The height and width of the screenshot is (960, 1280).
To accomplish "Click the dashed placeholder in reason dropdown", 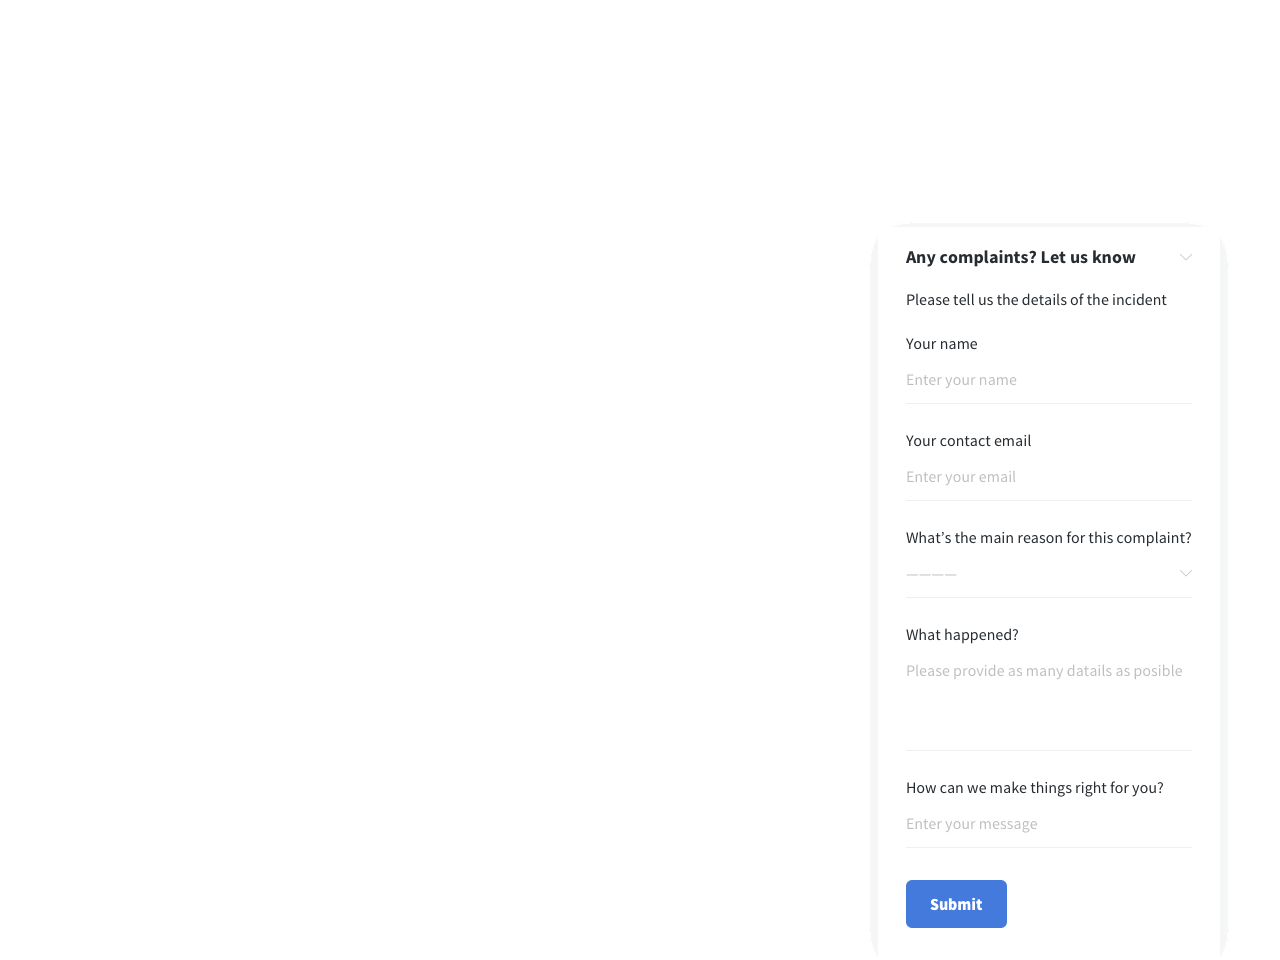I will (930, 572).
